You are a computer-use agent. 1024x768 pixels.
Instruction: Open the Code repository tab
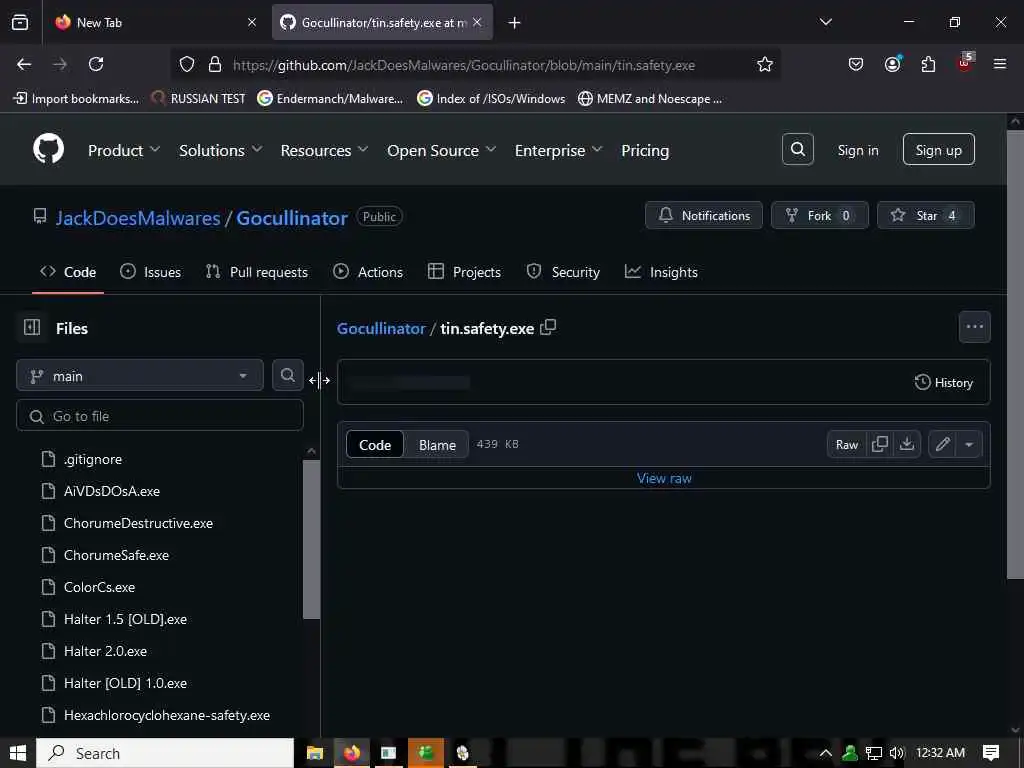pos(68,272)
